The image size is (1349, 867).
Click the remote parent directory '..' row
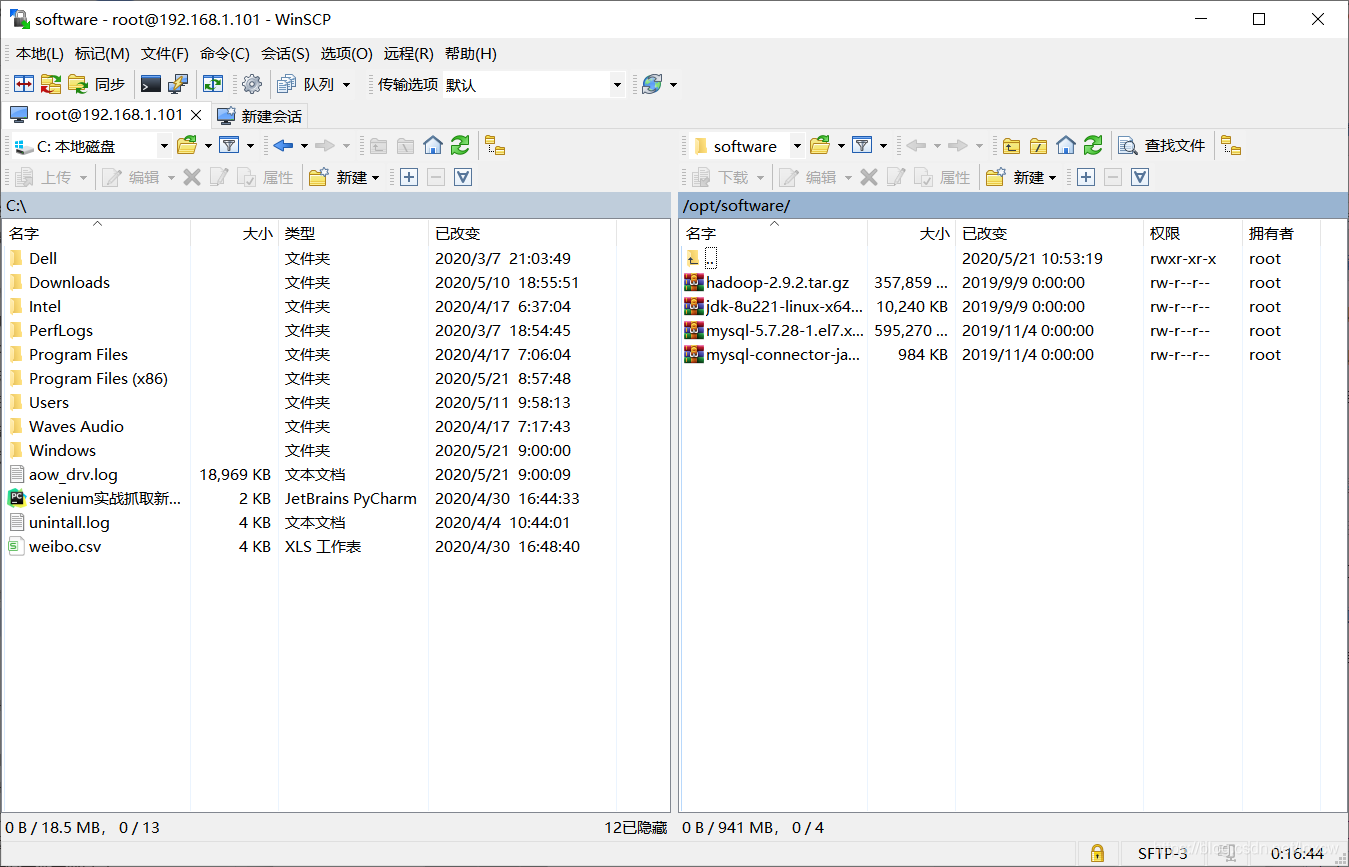click(x=711, y=259)
